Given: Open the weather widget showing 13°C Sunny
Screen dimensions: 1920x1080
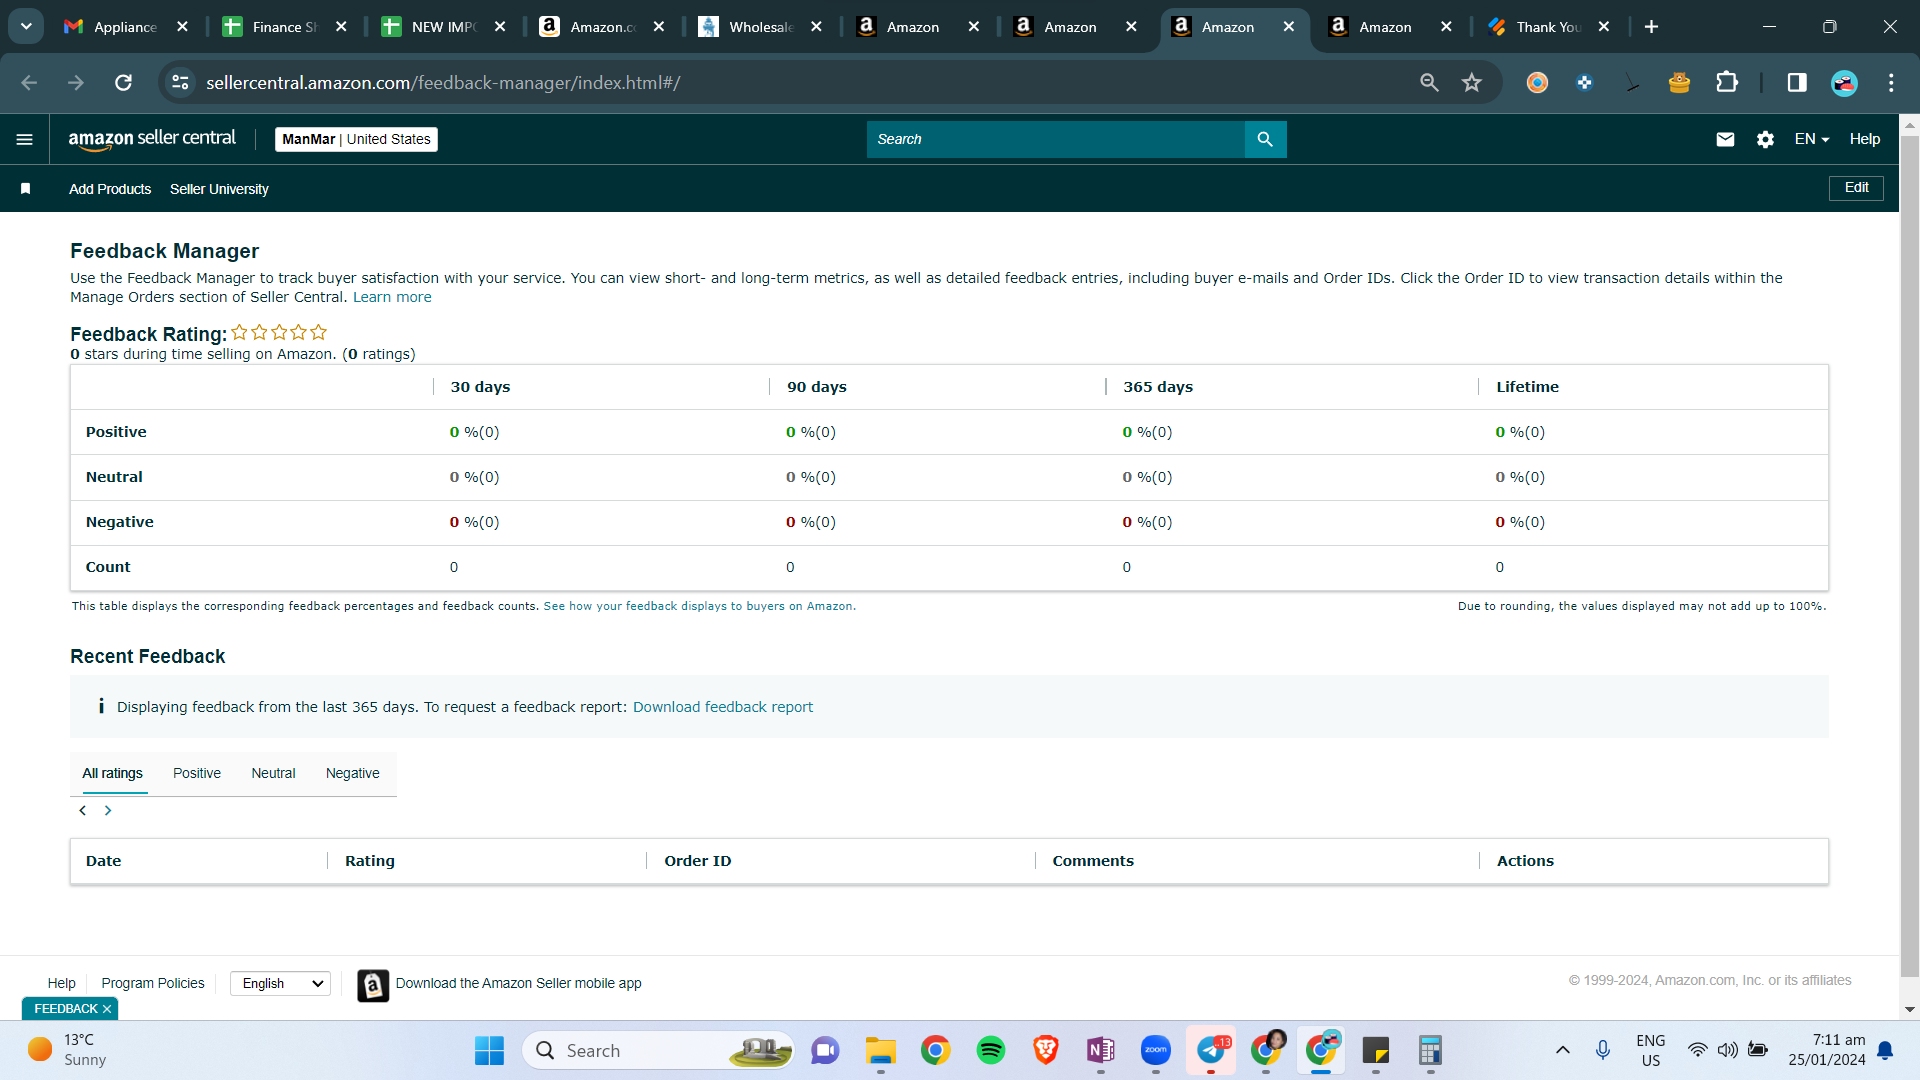Looking at the screenshot, I should click(68, 1050).
